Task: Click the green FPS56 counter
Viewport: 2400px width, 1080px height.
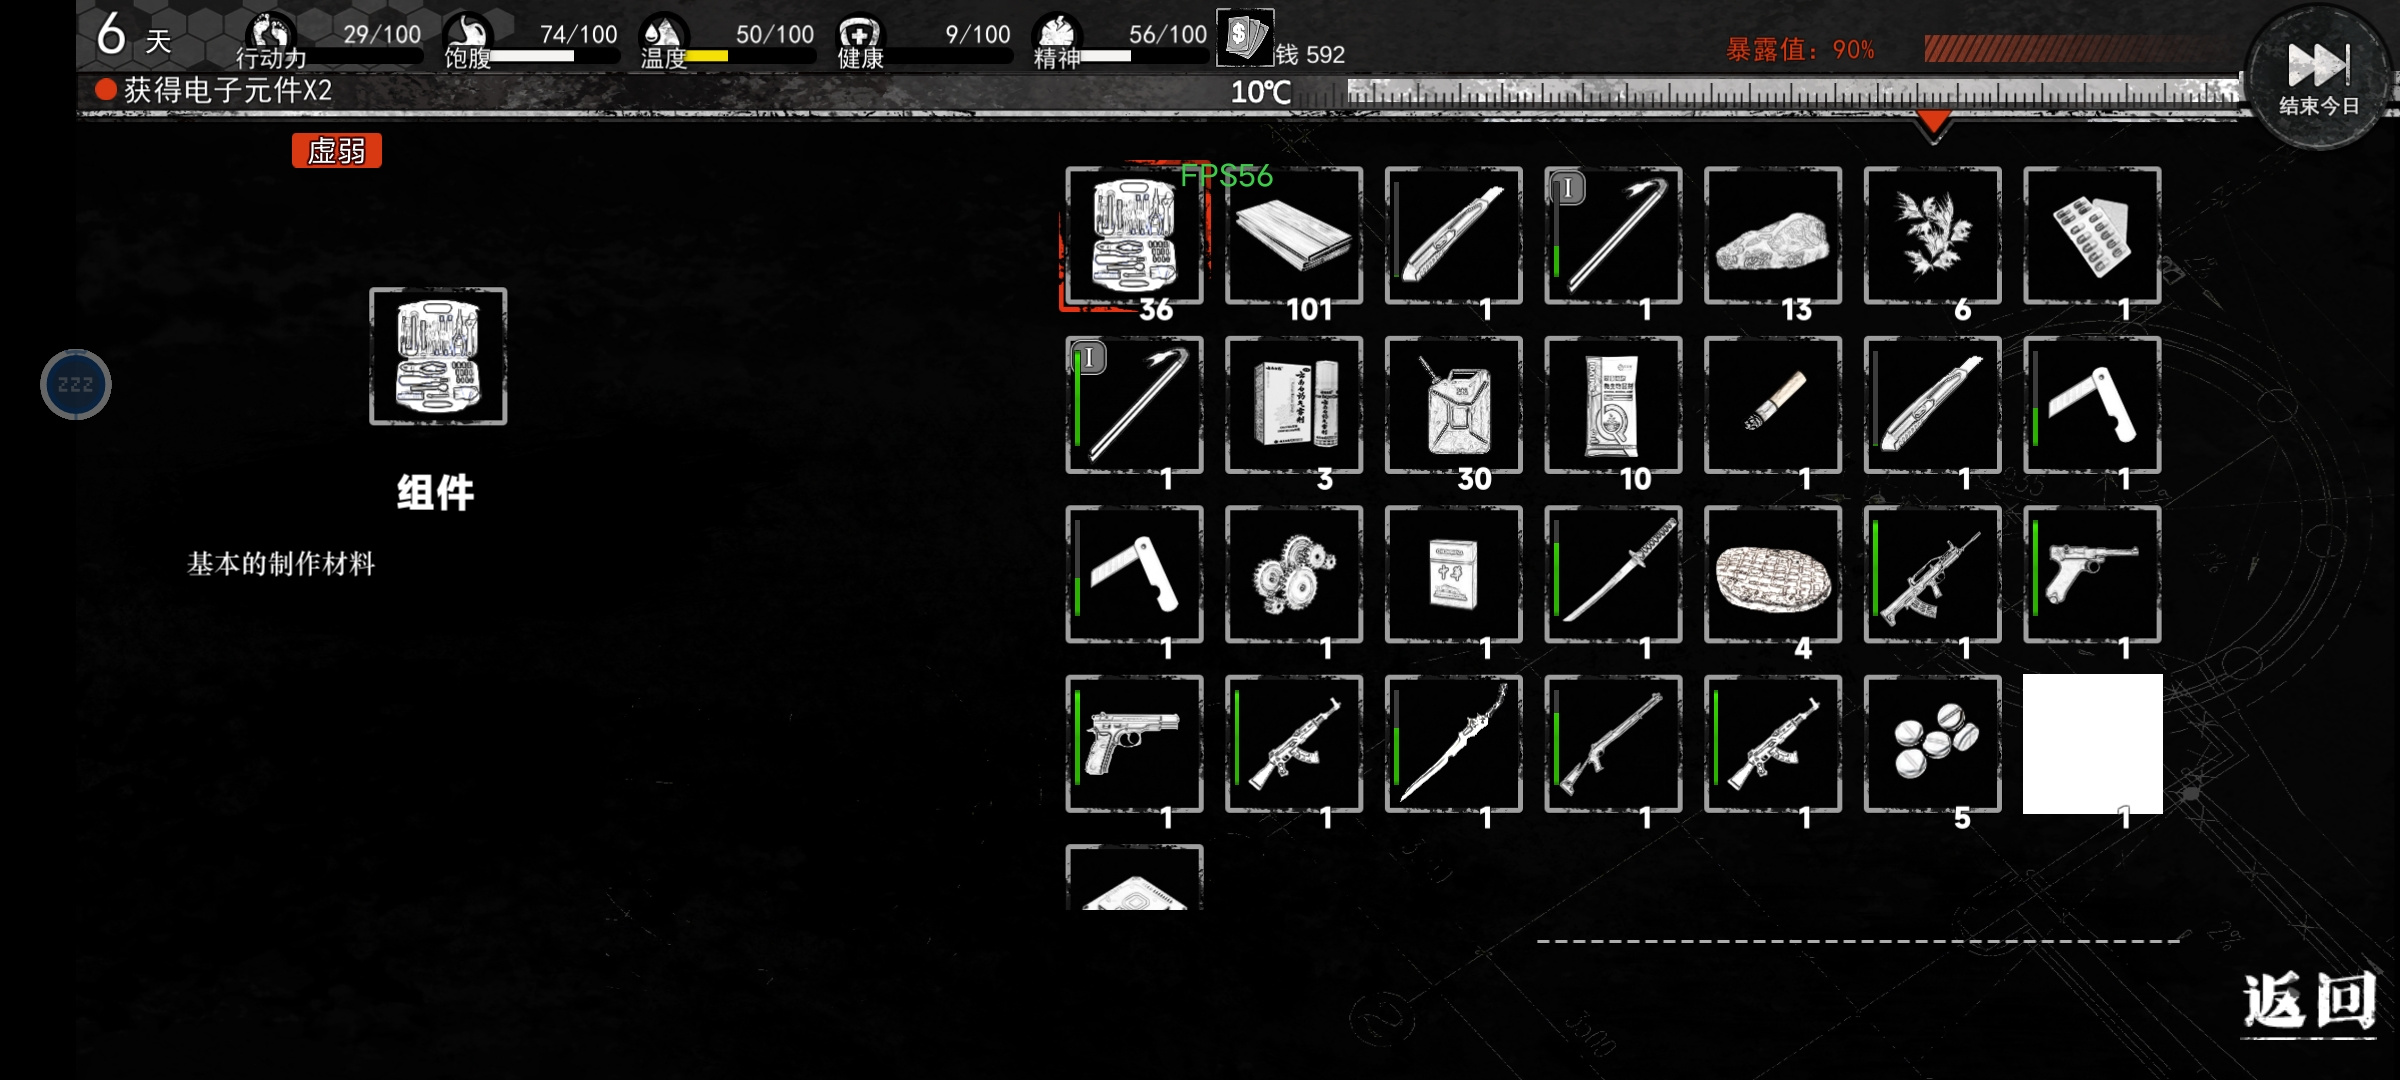Action: point(1226,176)
